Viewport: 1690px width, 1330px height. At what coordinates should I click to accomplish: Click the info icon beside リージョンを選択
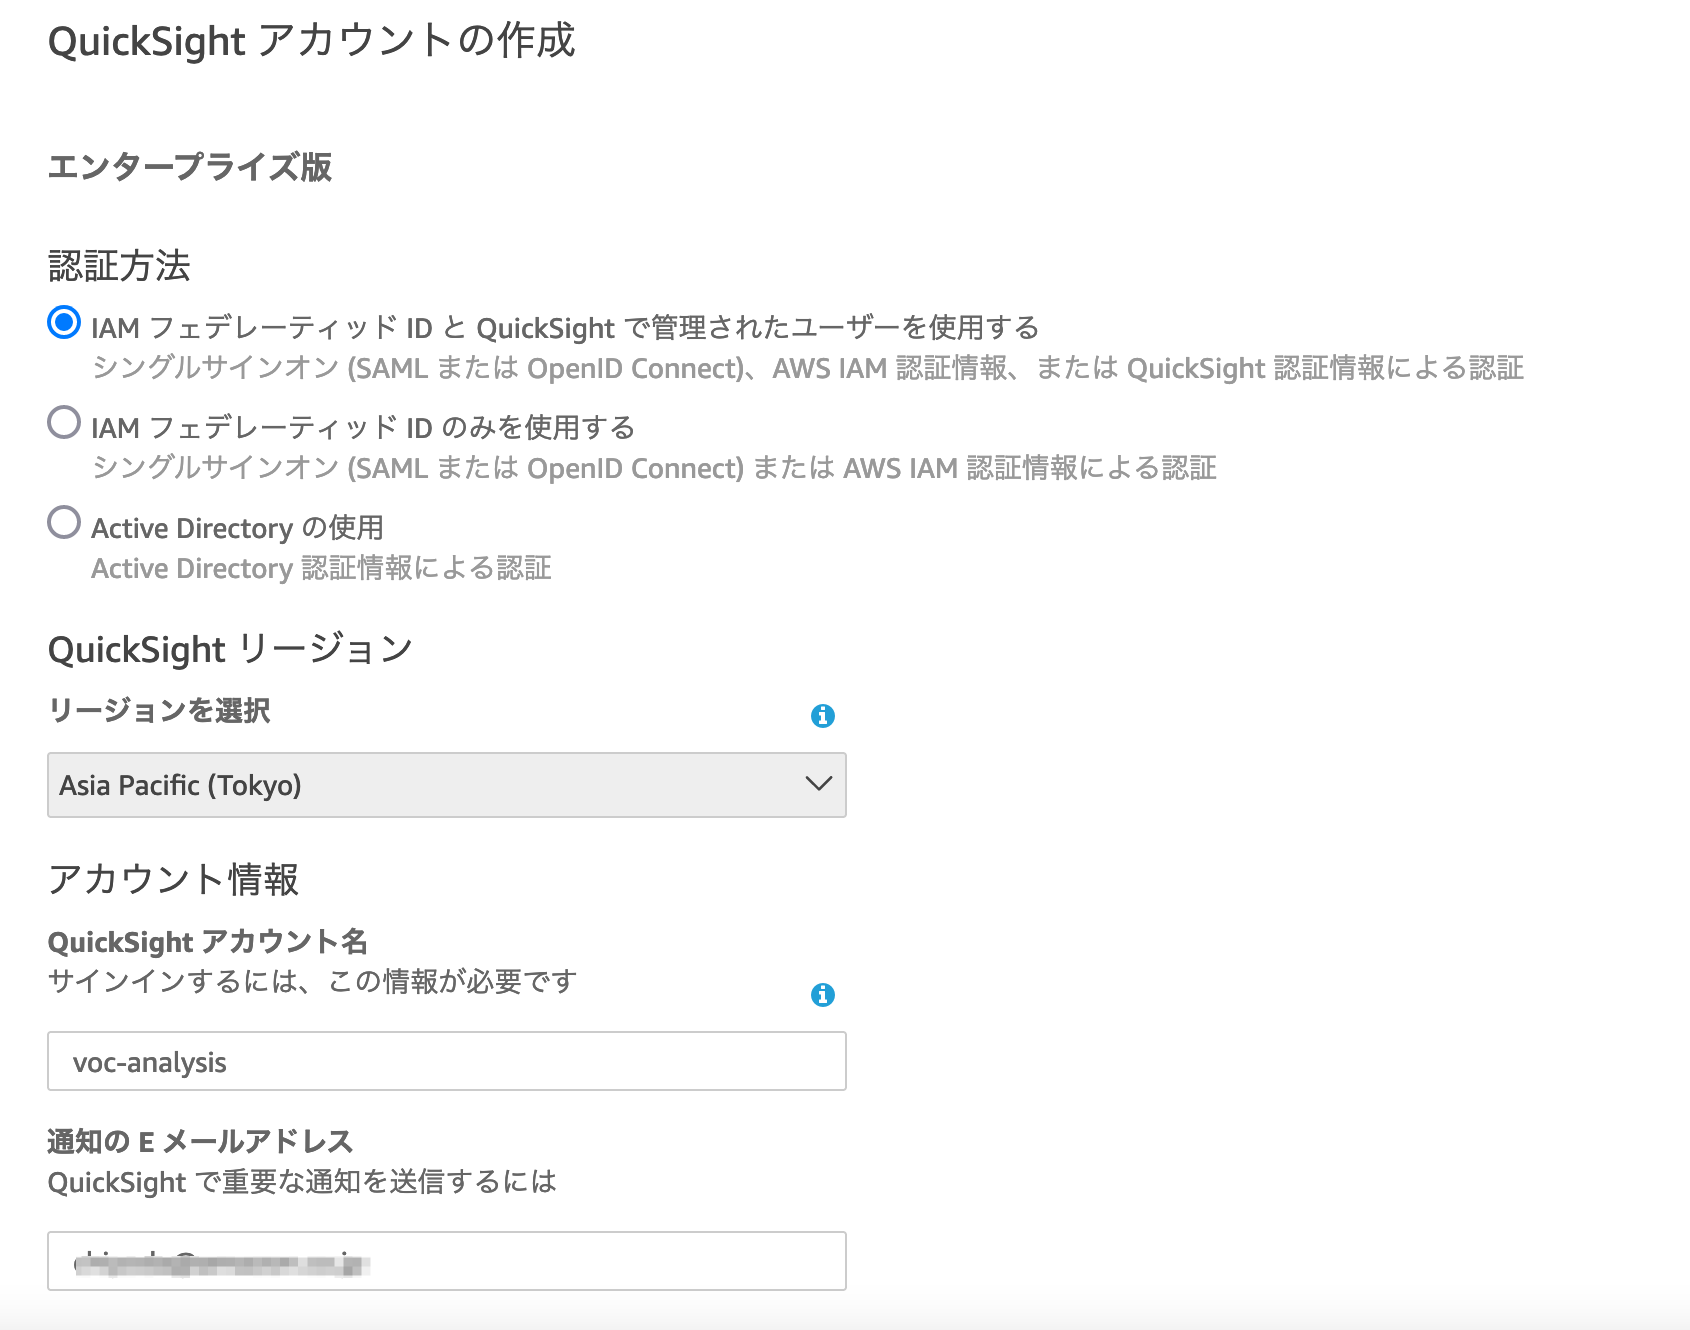point(822,715)
